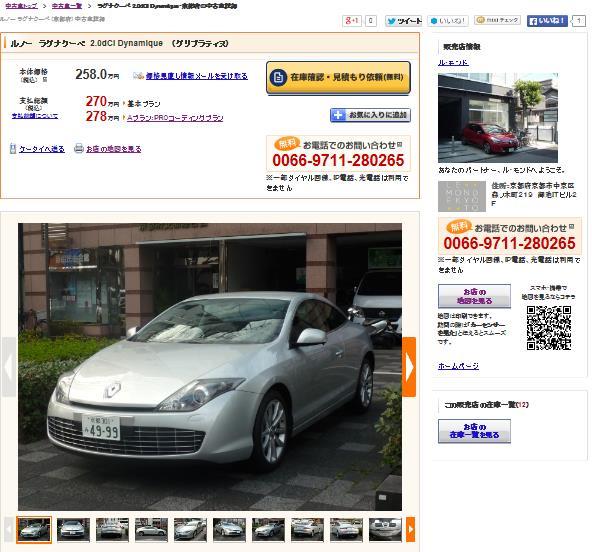Click the Laguna Coupe 2.0dCi Dynamique title
592x552 pixels.
pos(119,43)
